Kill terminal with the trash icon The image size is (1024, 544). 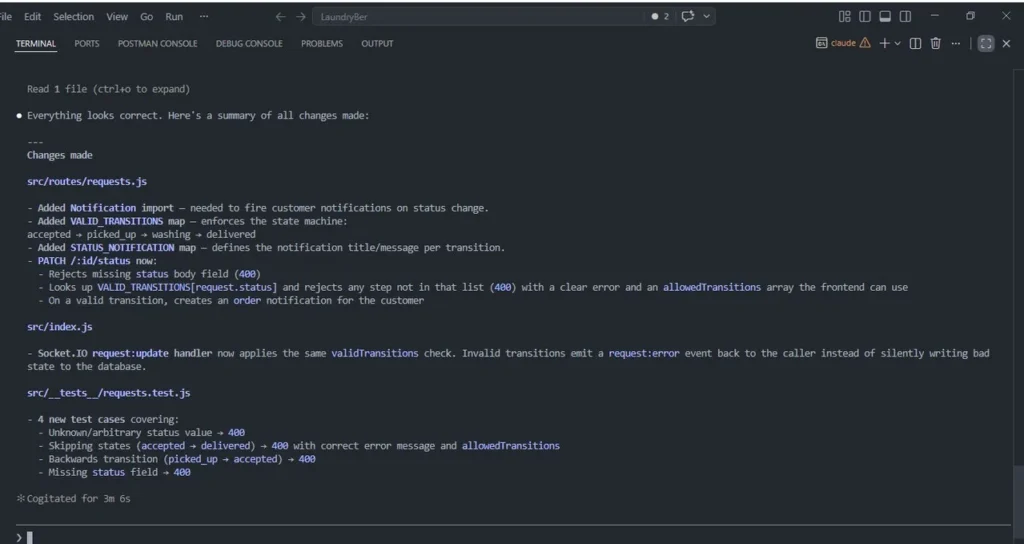[935, 43]
